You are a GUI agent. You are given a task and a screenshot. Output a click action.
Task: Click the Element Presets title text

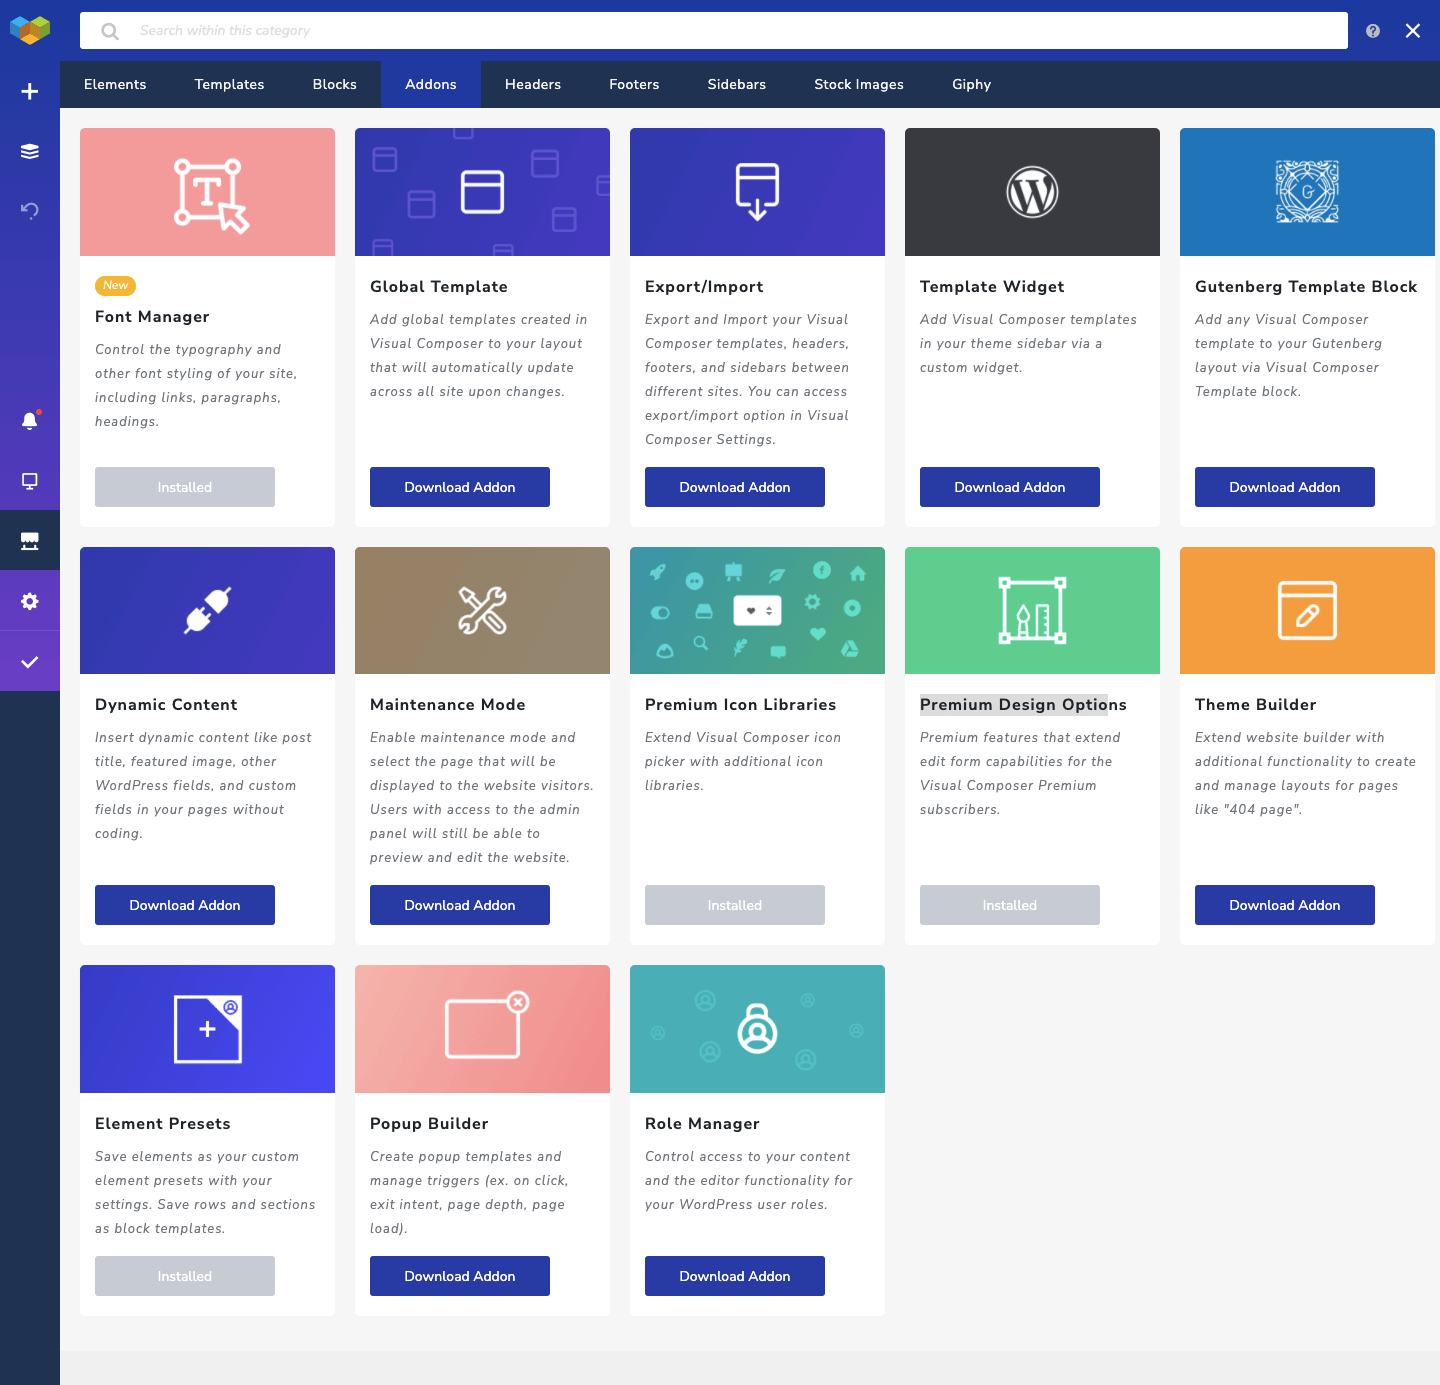click(x=162, y=1123)
